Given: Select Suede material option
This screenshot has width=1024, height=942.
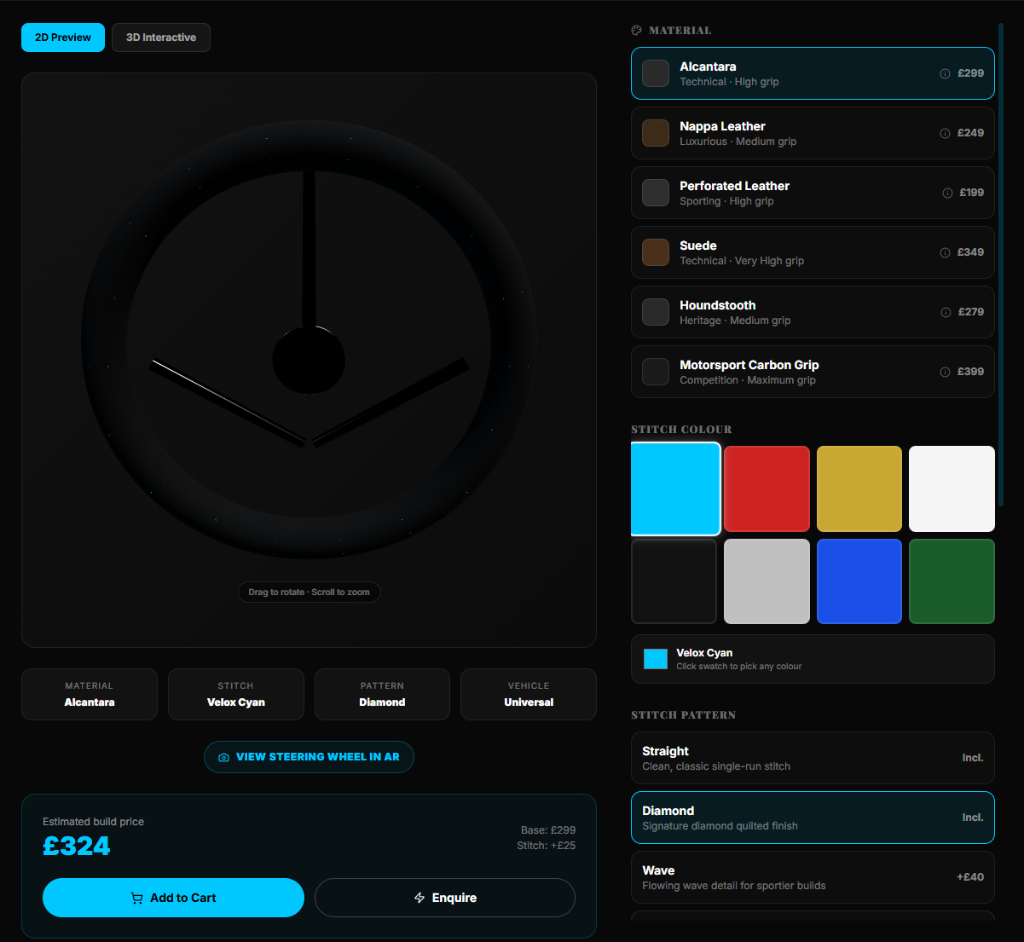Looking at the screenshot, I should pos(812,252).
